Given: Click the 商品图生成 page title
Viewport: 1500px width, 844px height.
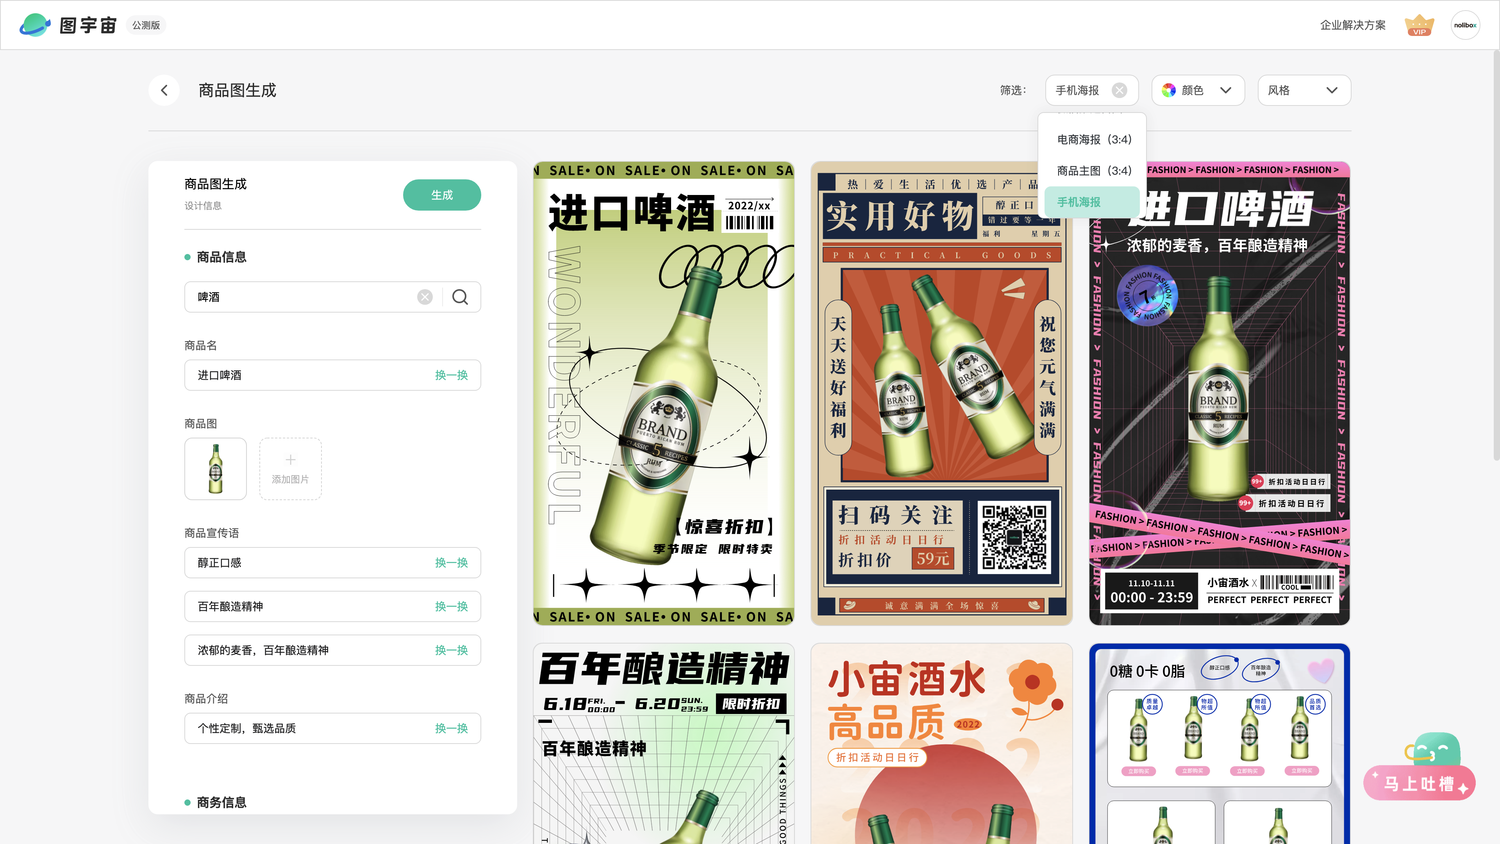Looking at the screenshot, I should pyautogui.click(x=237, y=90).
